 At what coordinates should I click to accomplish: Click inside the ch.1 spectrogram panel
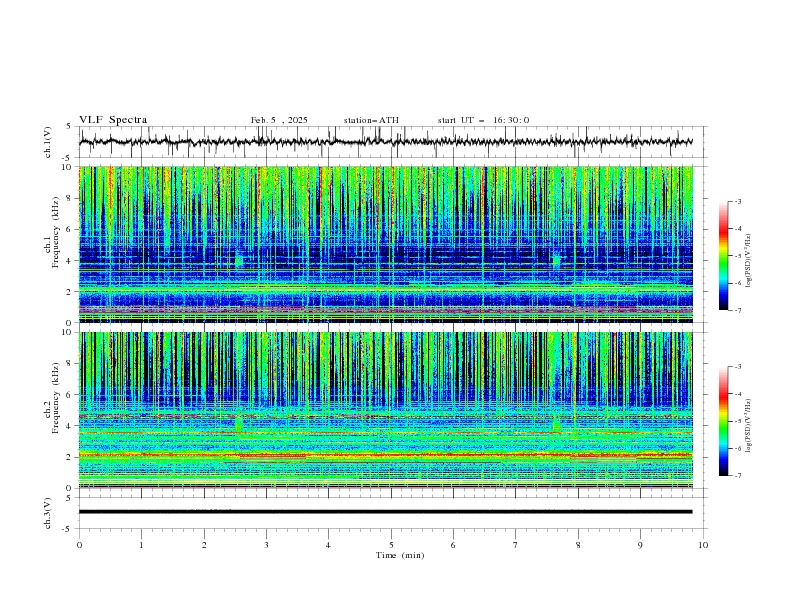(x=385, y=244)
